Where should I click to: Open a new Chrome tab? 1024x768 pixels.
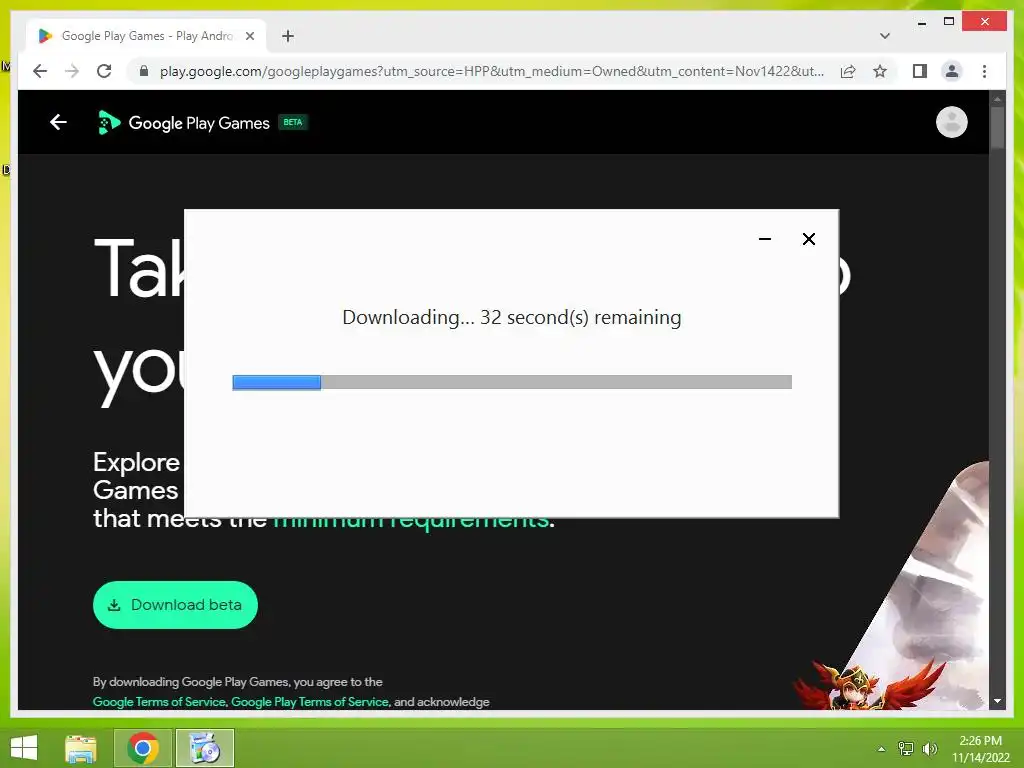tap(288, 36)
